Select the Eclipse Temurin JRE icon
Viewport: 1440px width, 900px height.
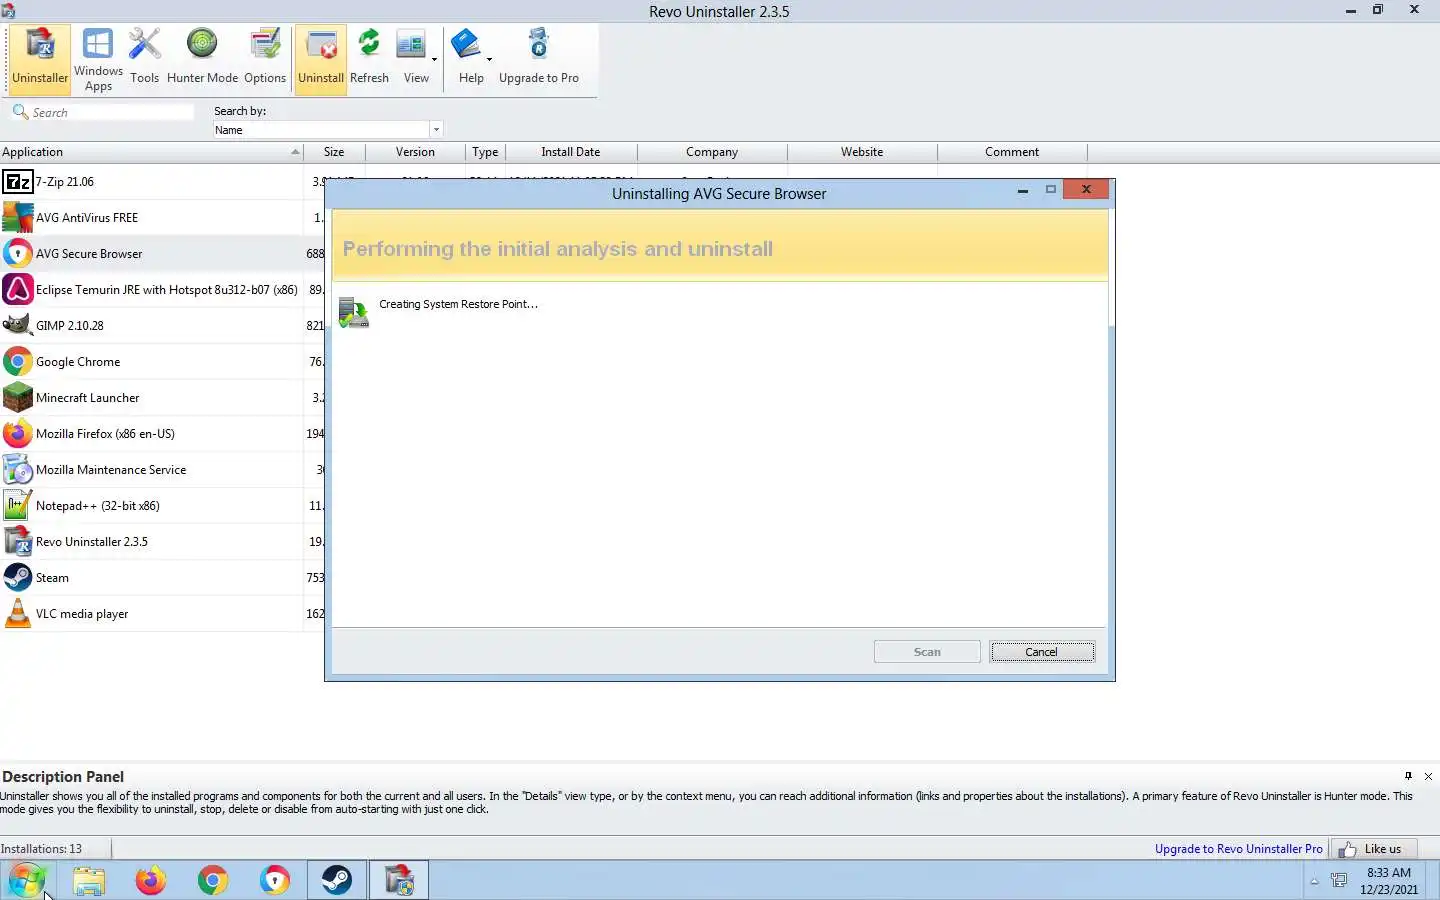tap(17, 290)
